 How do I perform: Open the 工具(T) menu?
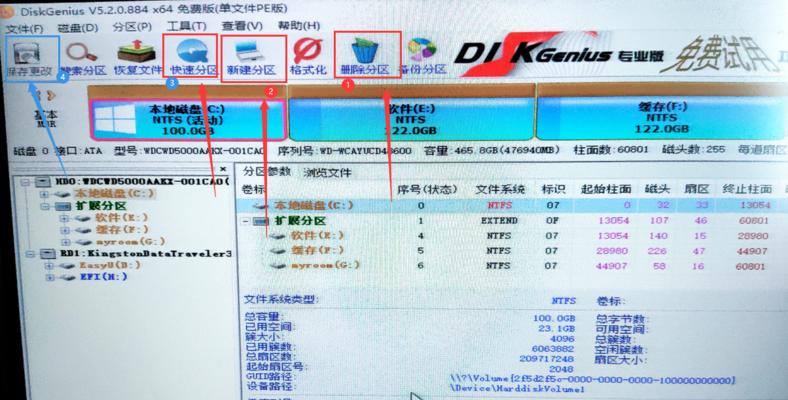click(186, 27)
